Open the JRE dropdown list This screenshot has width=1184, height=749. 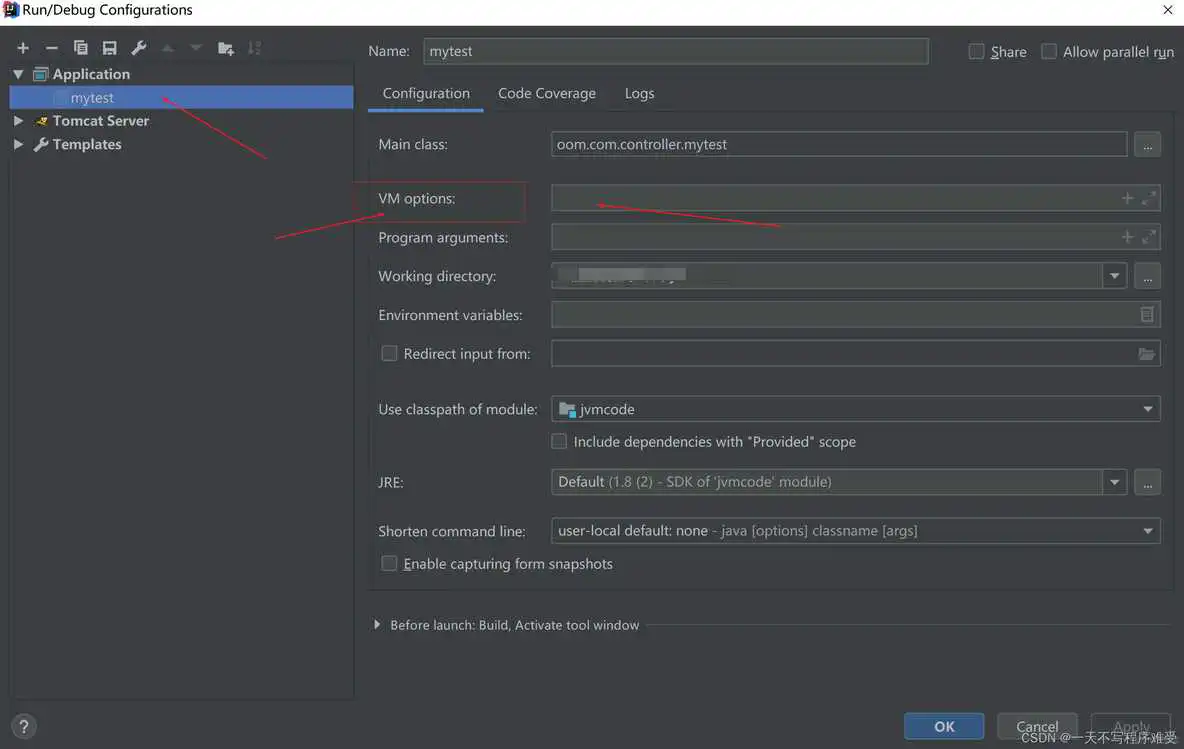(x=1114, y=482)
